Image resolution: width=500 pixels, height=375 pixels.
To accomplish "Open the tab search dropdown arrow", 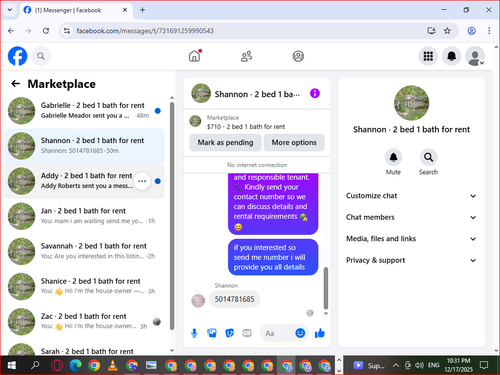I will (10, 10).
